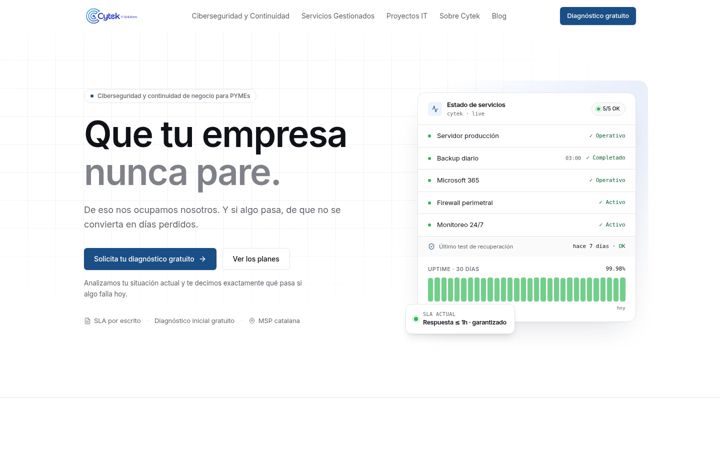720x450 pixels.
Task: Select the Backup diario row
Action: click(x=526, y=158)
